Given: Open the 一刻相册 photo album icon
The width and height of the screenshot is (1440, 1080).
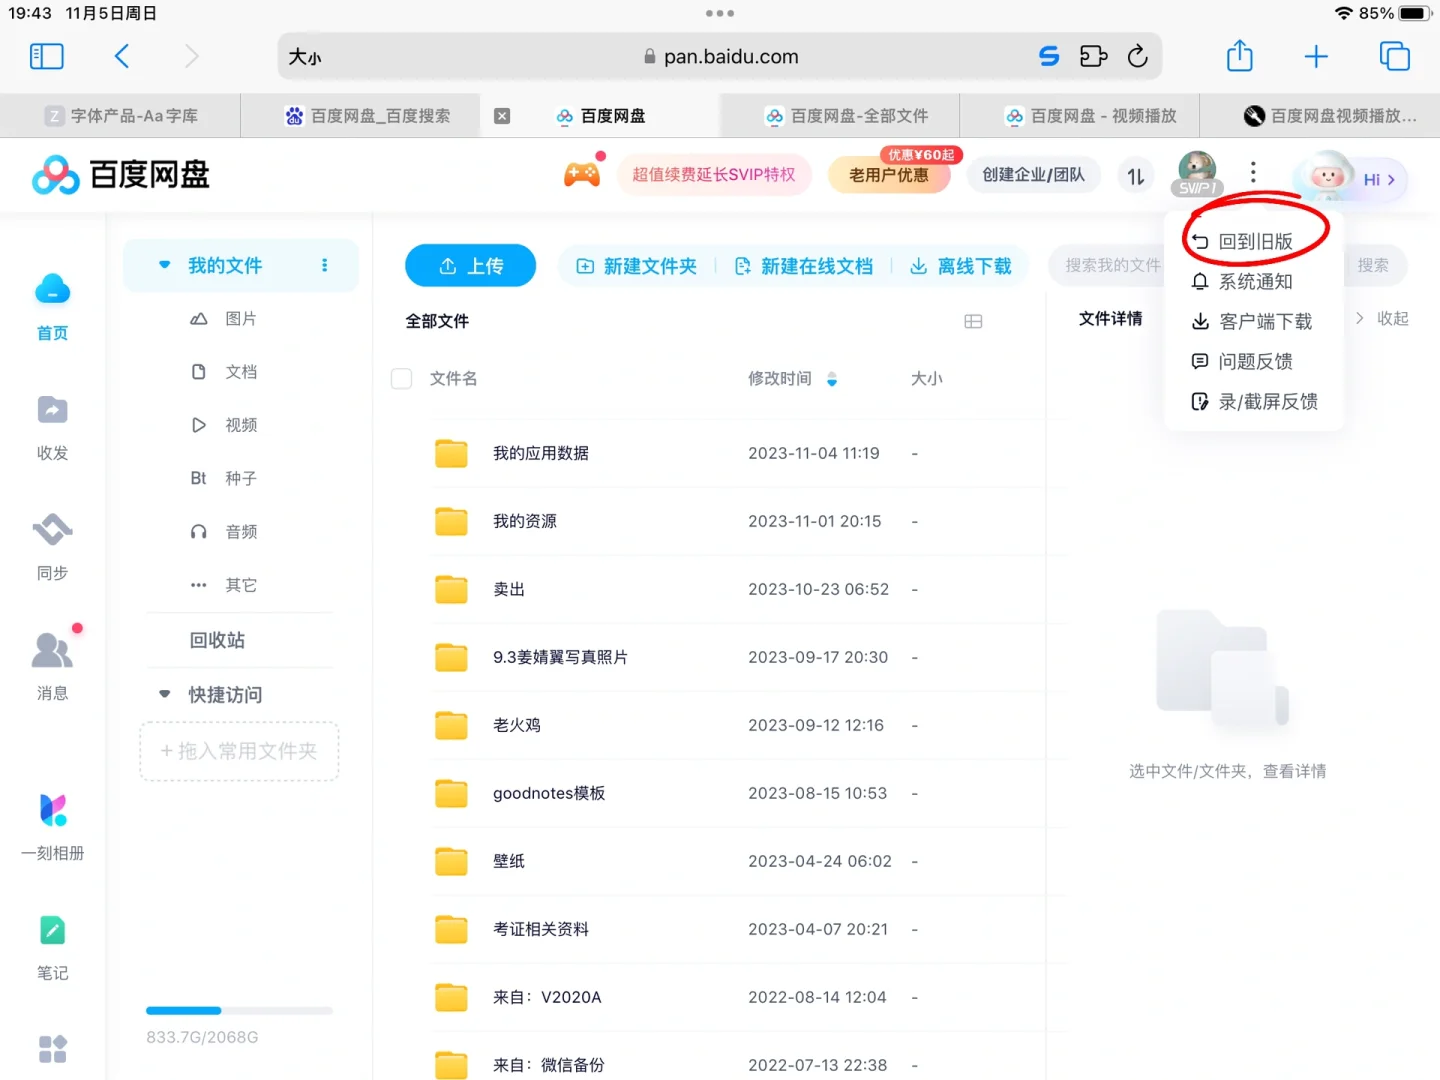Looking at the screenshot, I should [x=52, y=820].
